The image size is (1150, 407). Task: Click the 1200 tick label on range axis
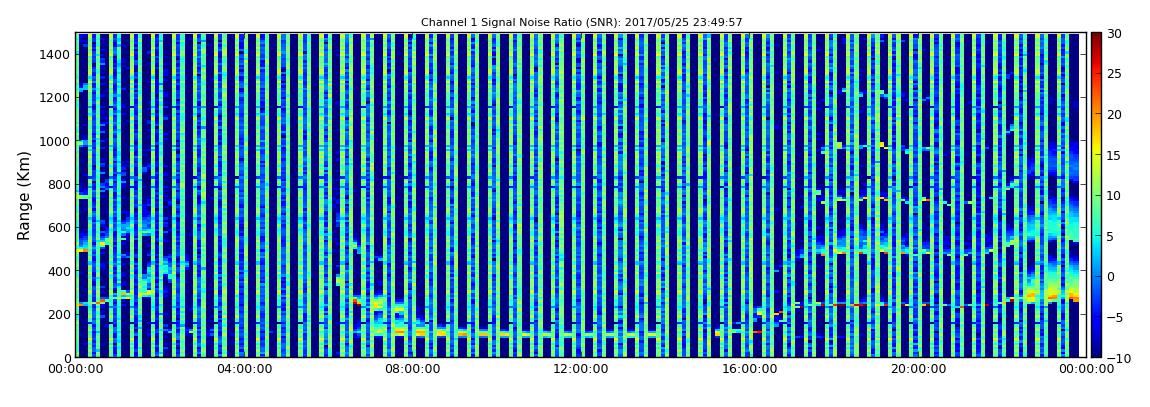coord(55,98)
